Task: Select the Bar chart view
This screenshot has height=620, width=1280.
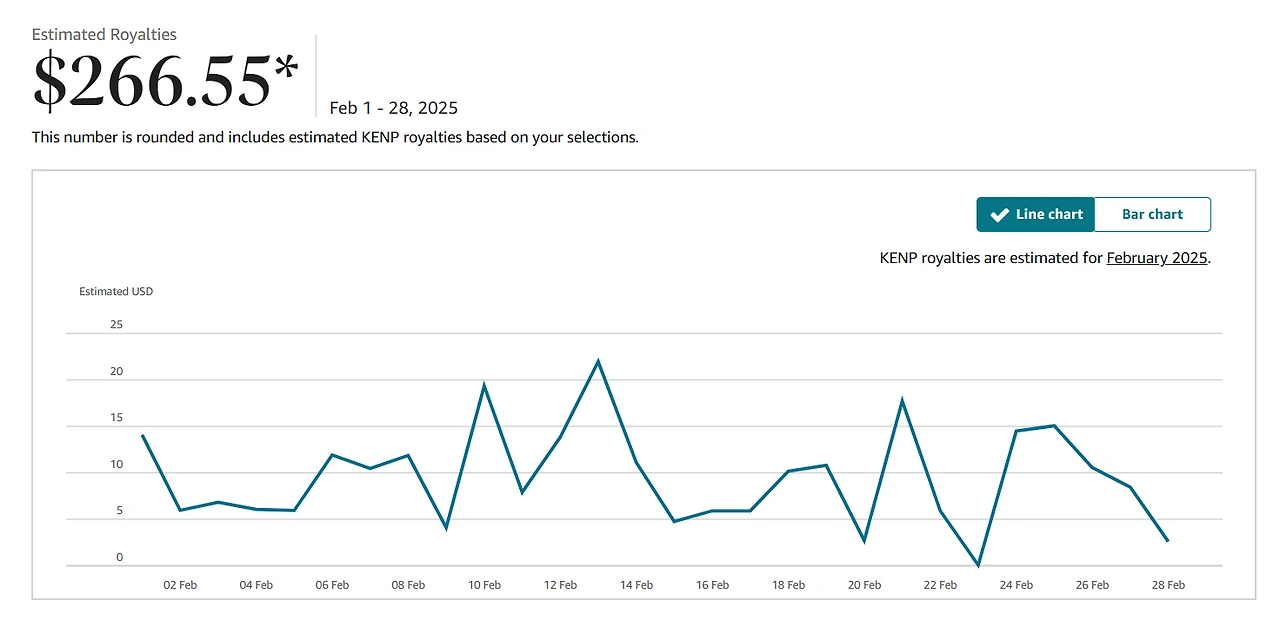Action: point(1152,214)
